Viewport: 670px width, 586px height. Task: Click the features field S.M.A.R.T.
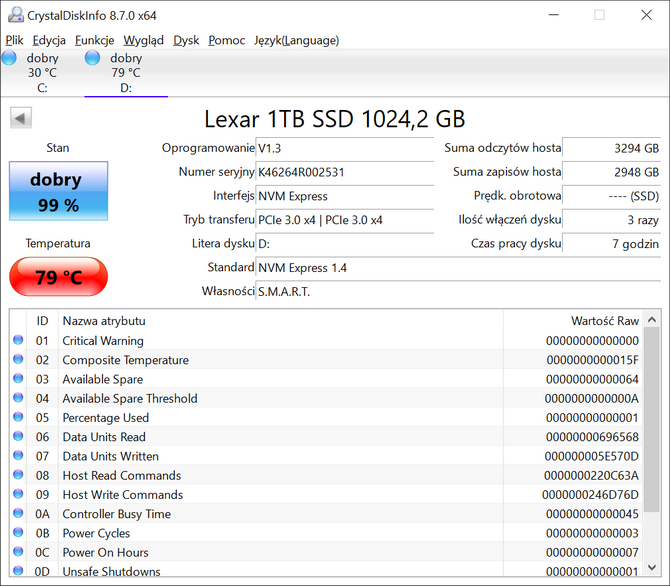click(x=458, y=292)
